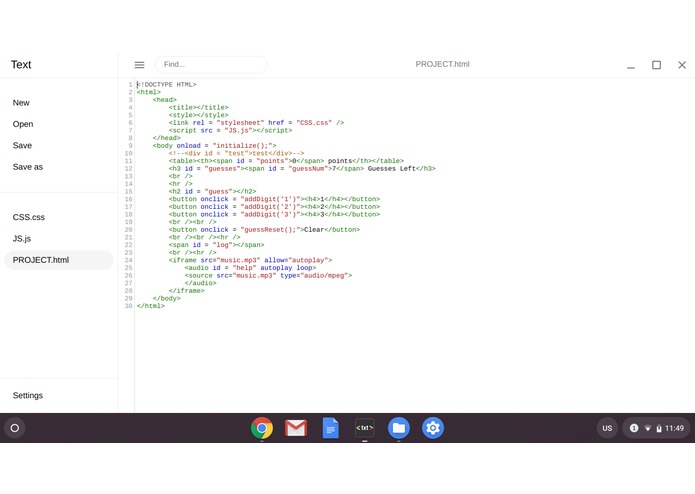Open the Files app from the shelf
This screenshot has width=695, height=494.
pyautogui.click(x=398, y=428)
